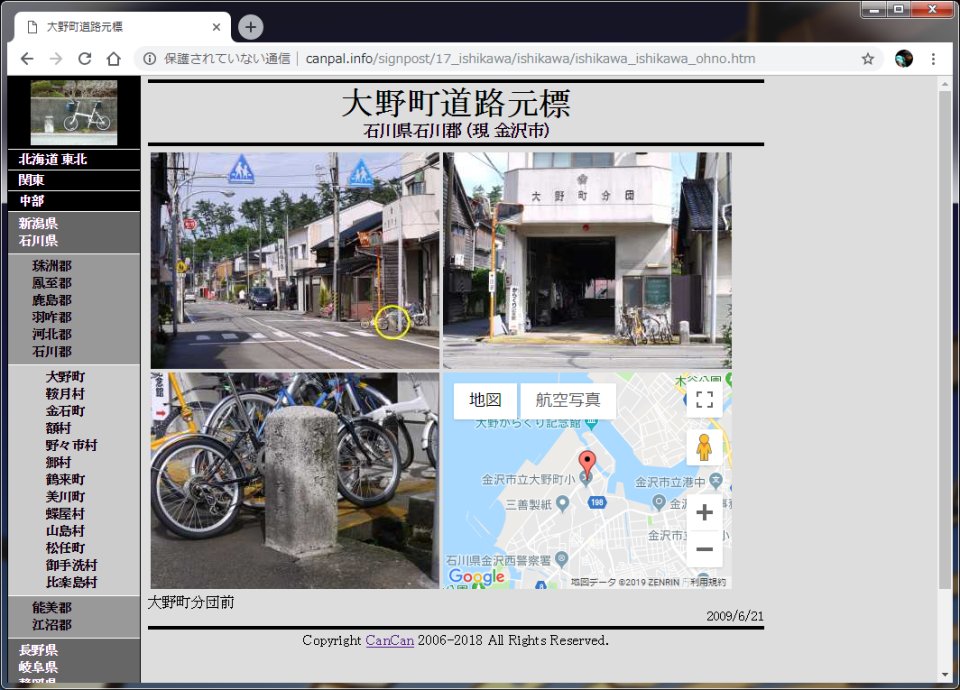
Task: Switch map to 航空写真 view
Action: [x=568, y=400]
